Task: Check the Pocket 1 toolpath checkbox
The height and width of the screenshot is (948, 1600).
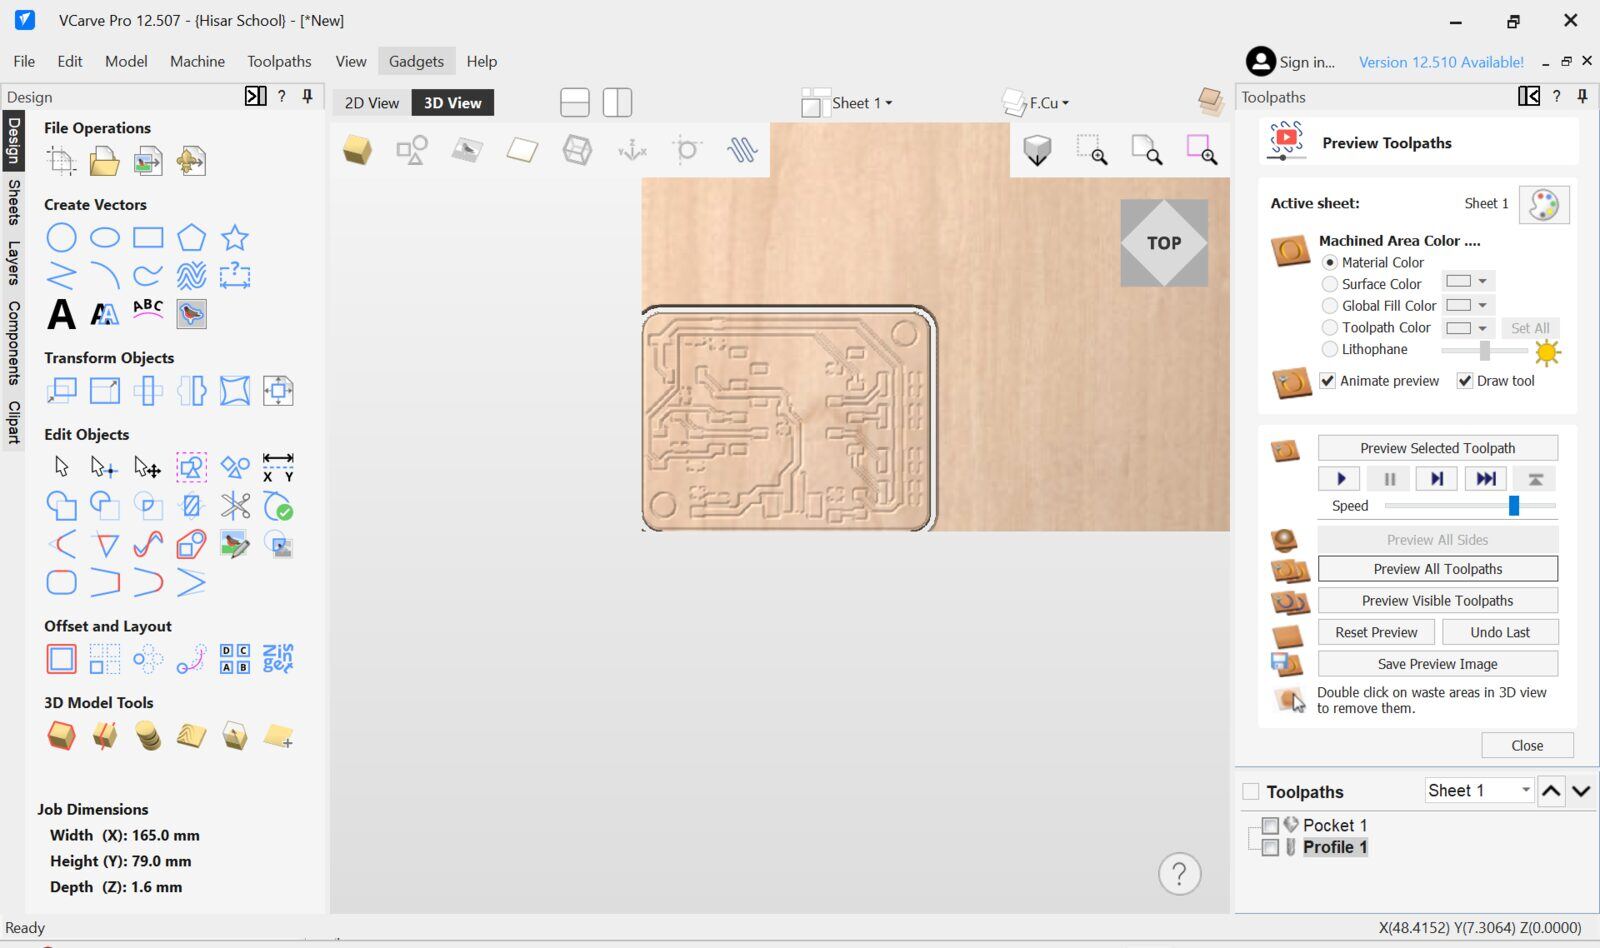Action: (1270, 825)
